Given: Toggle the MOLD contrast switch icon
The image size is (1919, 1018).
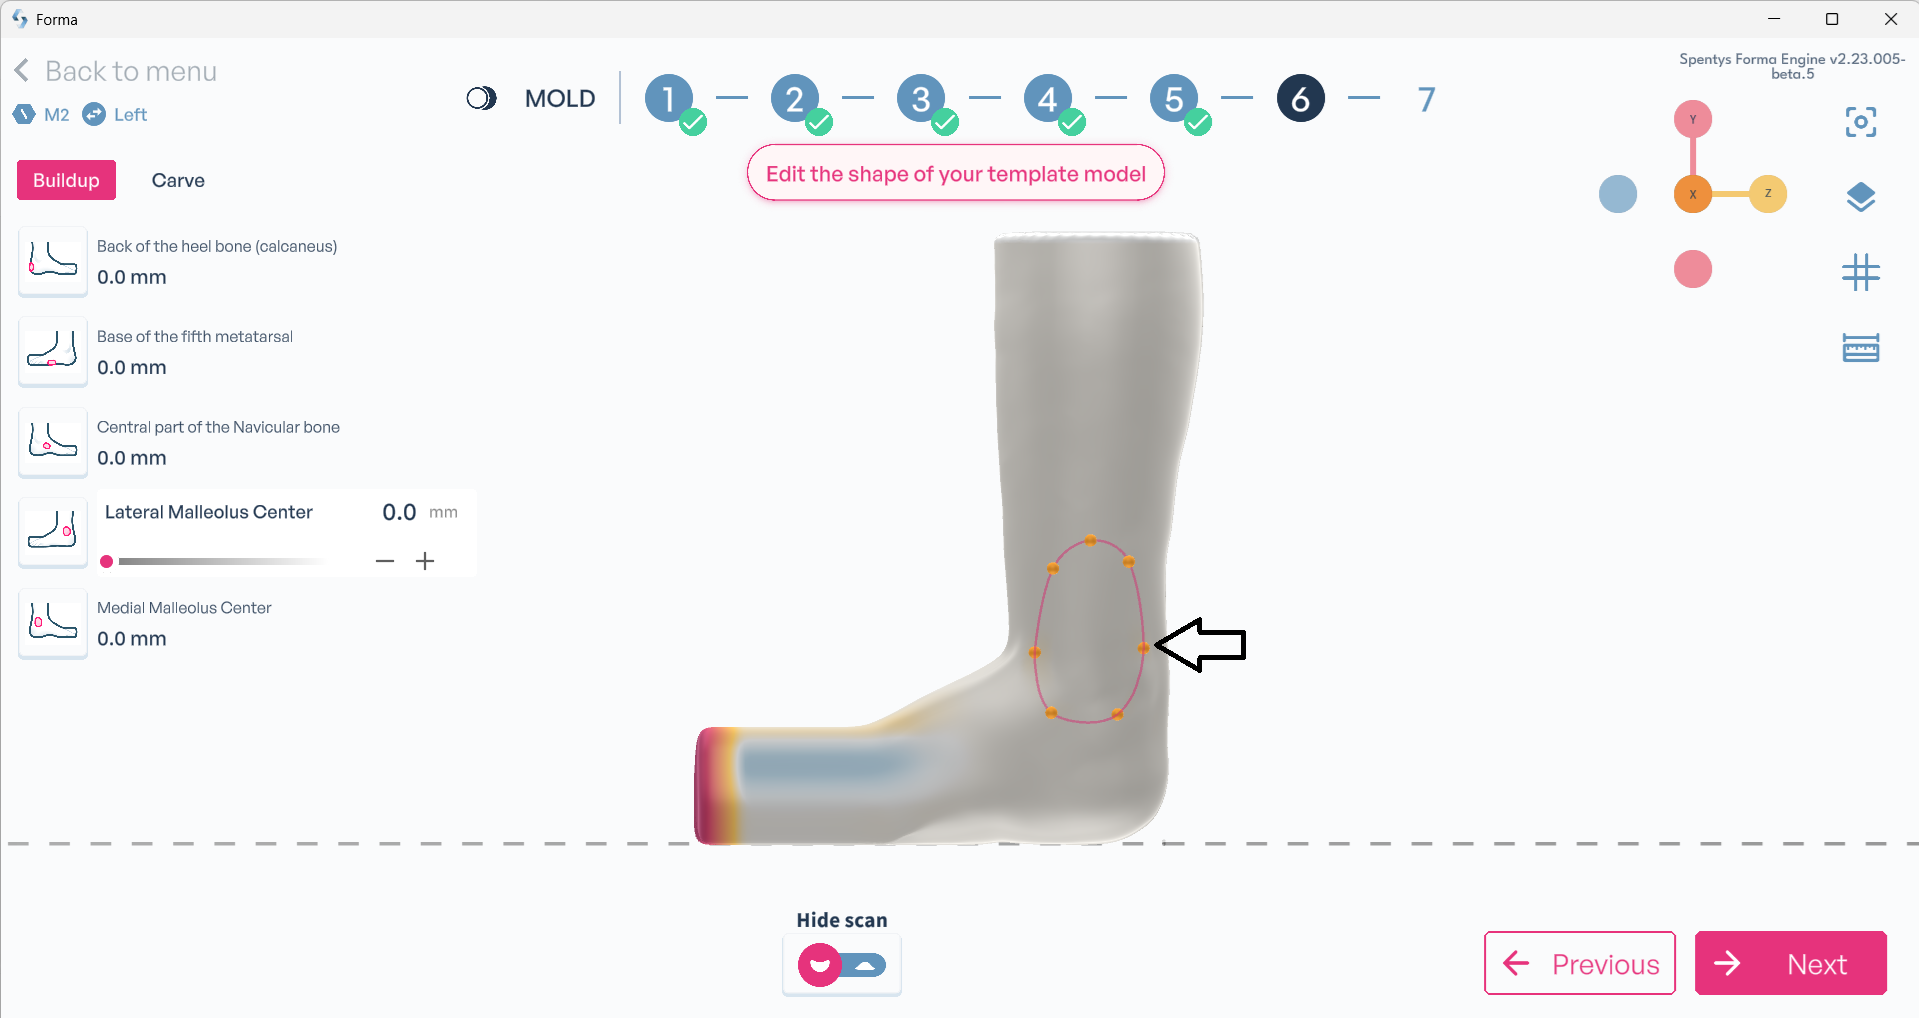Looking at the screenshot, I should click(481, 98).
